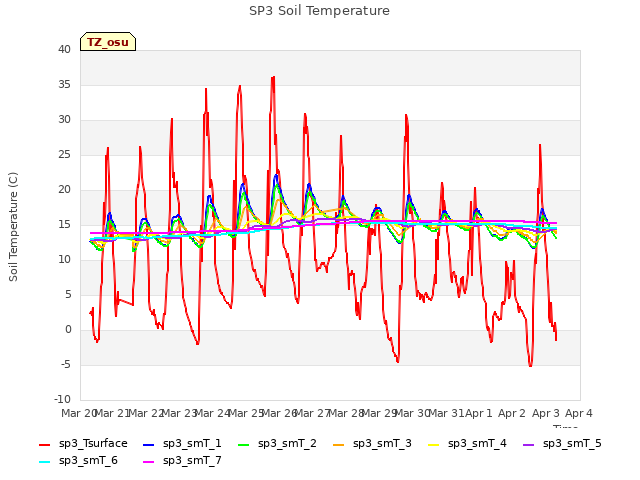
Task: Click the red sp3_Tsurface legend color marker
Action: pos(44,444)
